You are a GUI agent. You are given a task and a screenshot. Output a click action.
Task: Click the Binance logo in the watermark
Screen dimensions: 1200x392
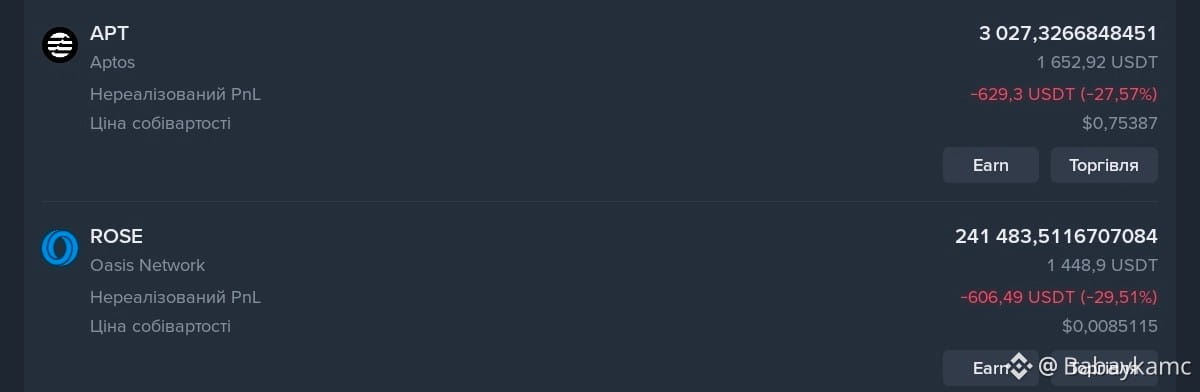[1018, 368]
